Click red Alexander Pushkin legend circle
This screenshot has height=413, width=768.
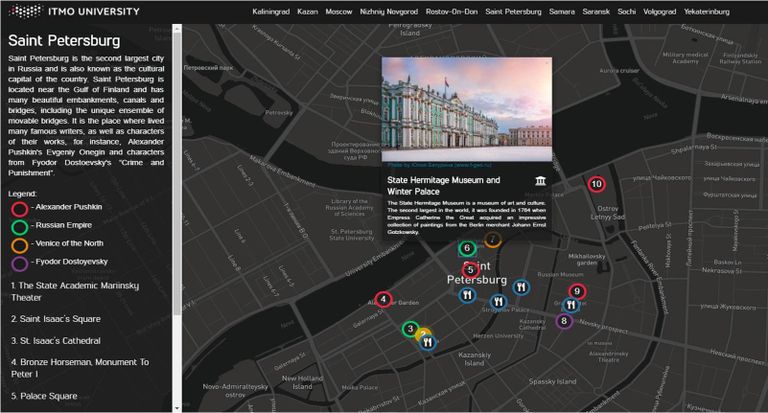click(20, 209)
